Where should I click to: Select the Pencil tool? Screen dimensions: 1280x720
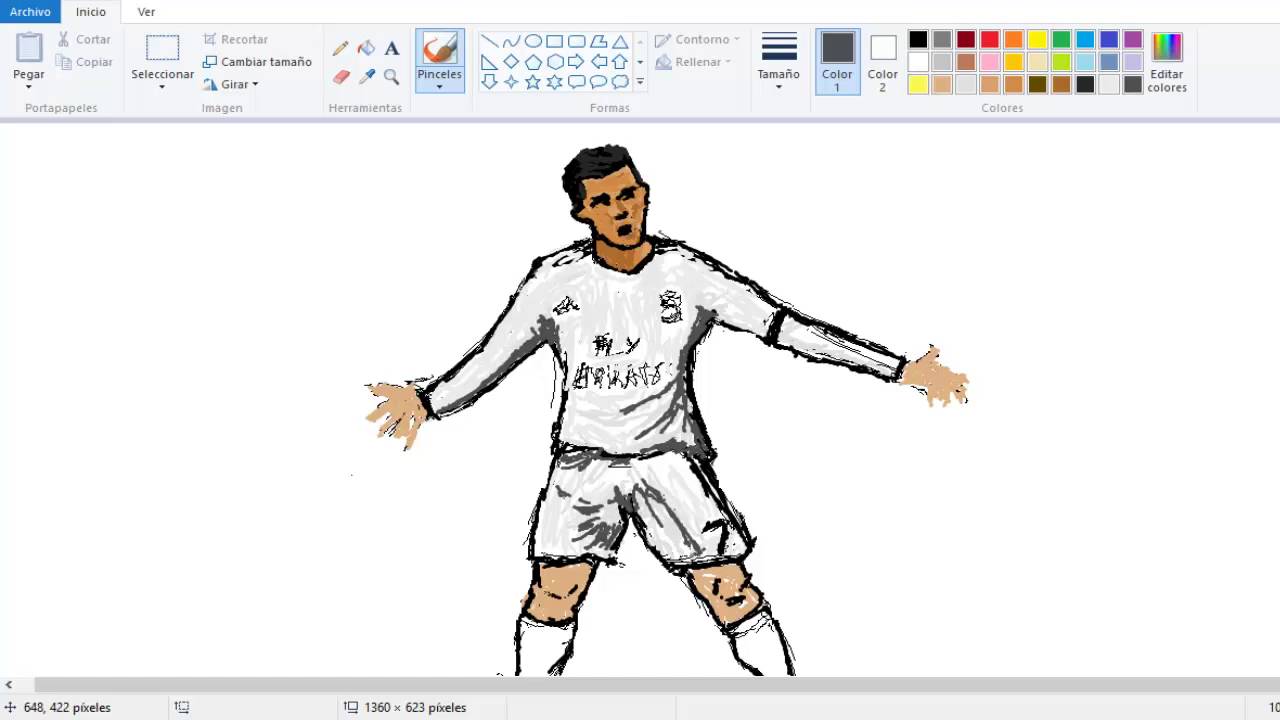pos(340,47)
